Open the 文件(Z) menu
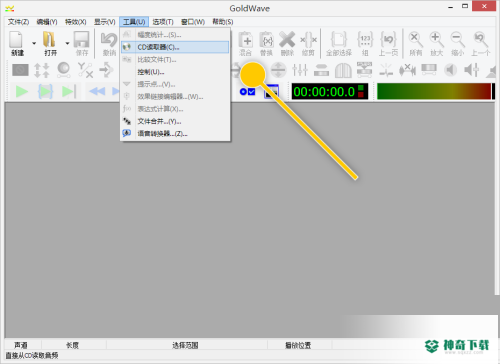This screenshot has height=364, width=500. (18, 22)
